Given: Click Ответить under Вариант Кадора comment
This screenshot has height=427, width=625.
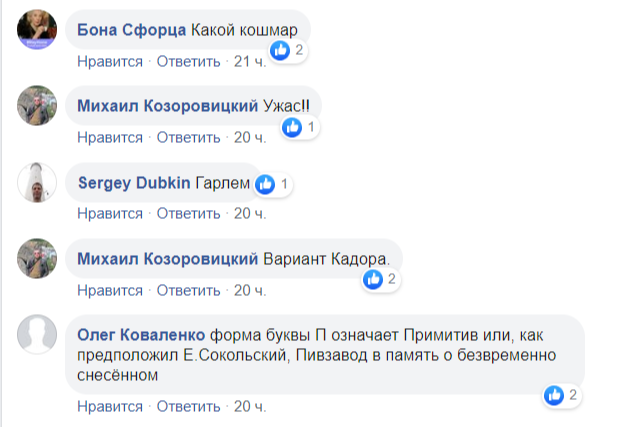Looking at the screenshot, I should pos(188,290).
